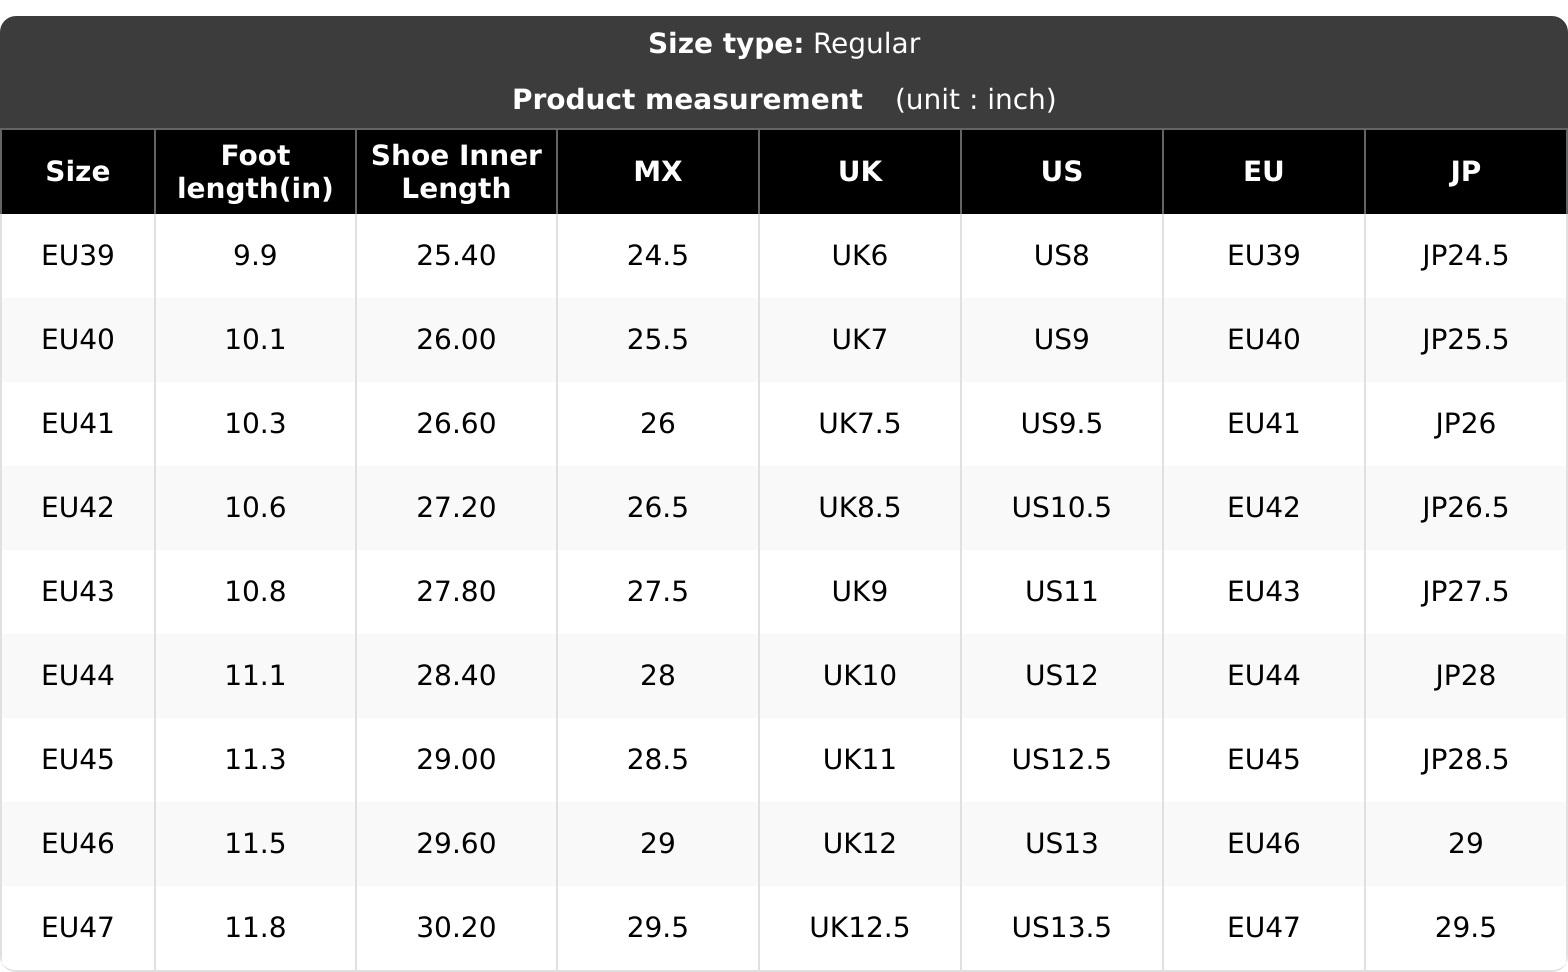Click the (unit : inch) label
Image resolution: width=1568 pixels, height=972 pixels.
point(975,100)
